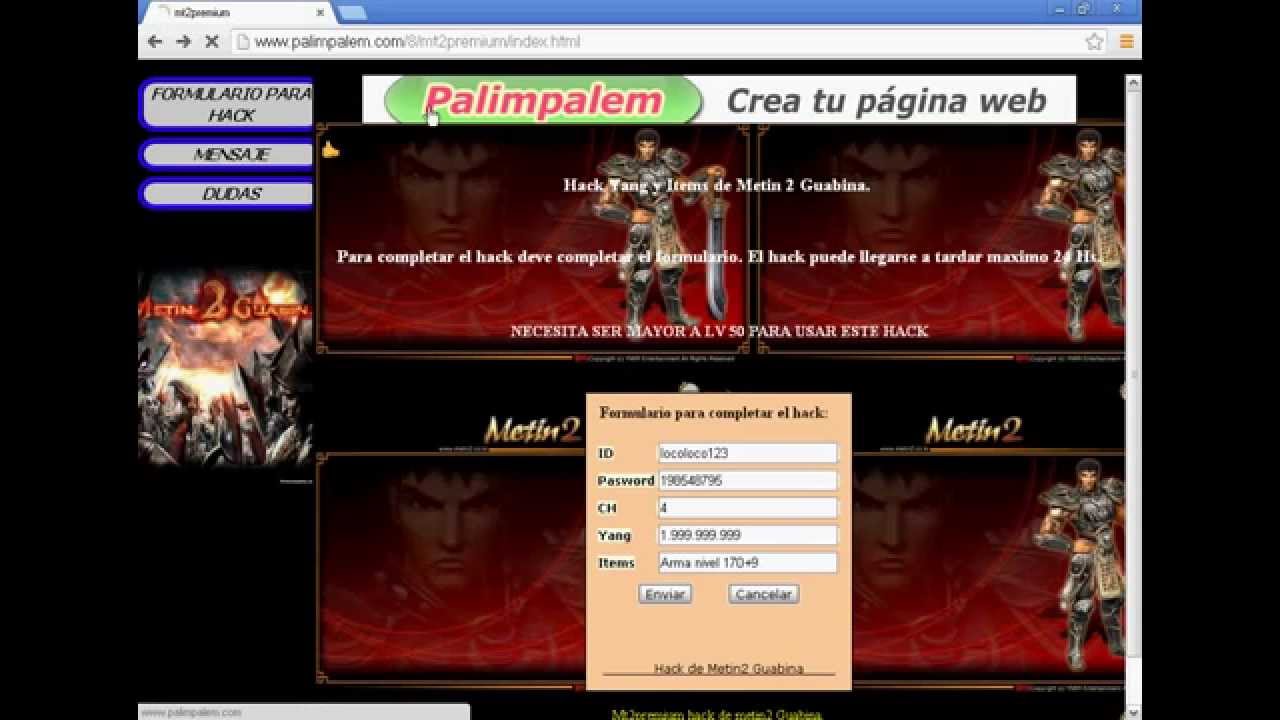
Task: Click the ID input field
Action: click(x=747, y=453)
